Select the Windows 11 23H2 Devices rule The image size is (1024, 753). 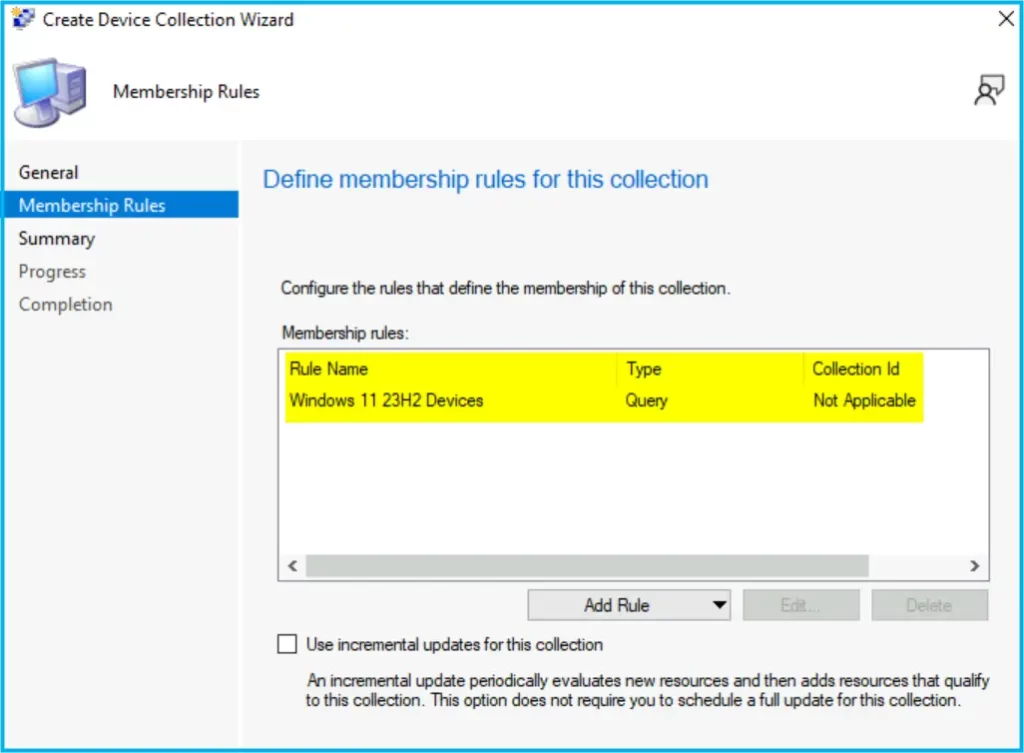pos(387,400)
